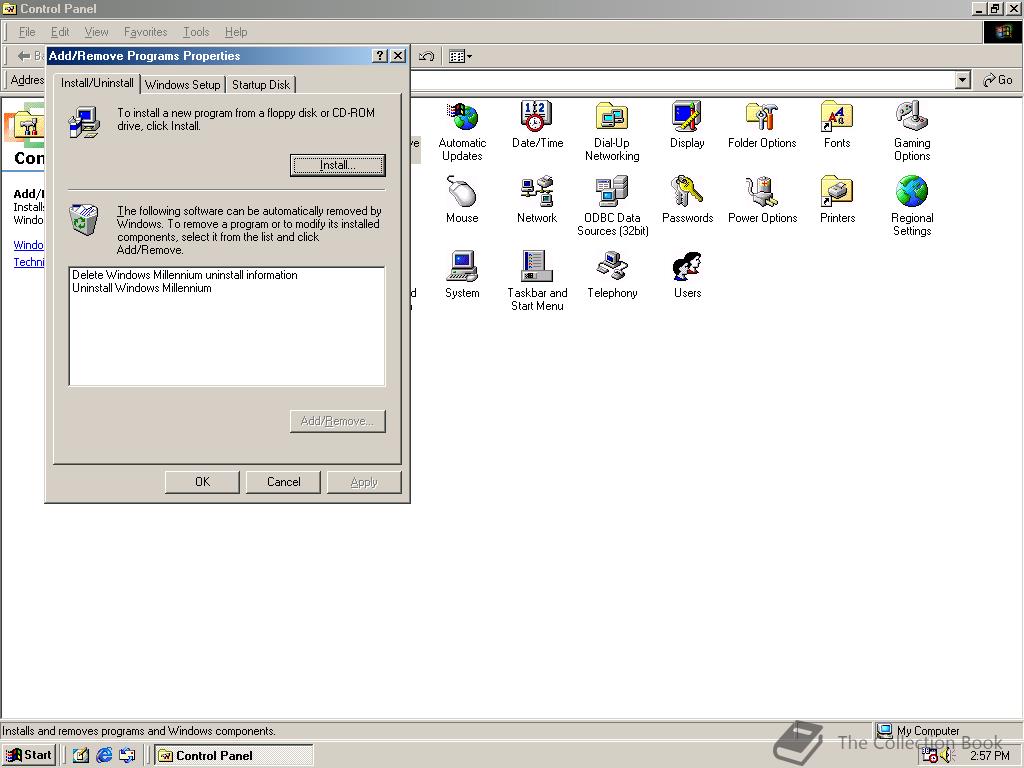Open the Printers icon
Screen dimensions: 1024x768
(837, 200)
